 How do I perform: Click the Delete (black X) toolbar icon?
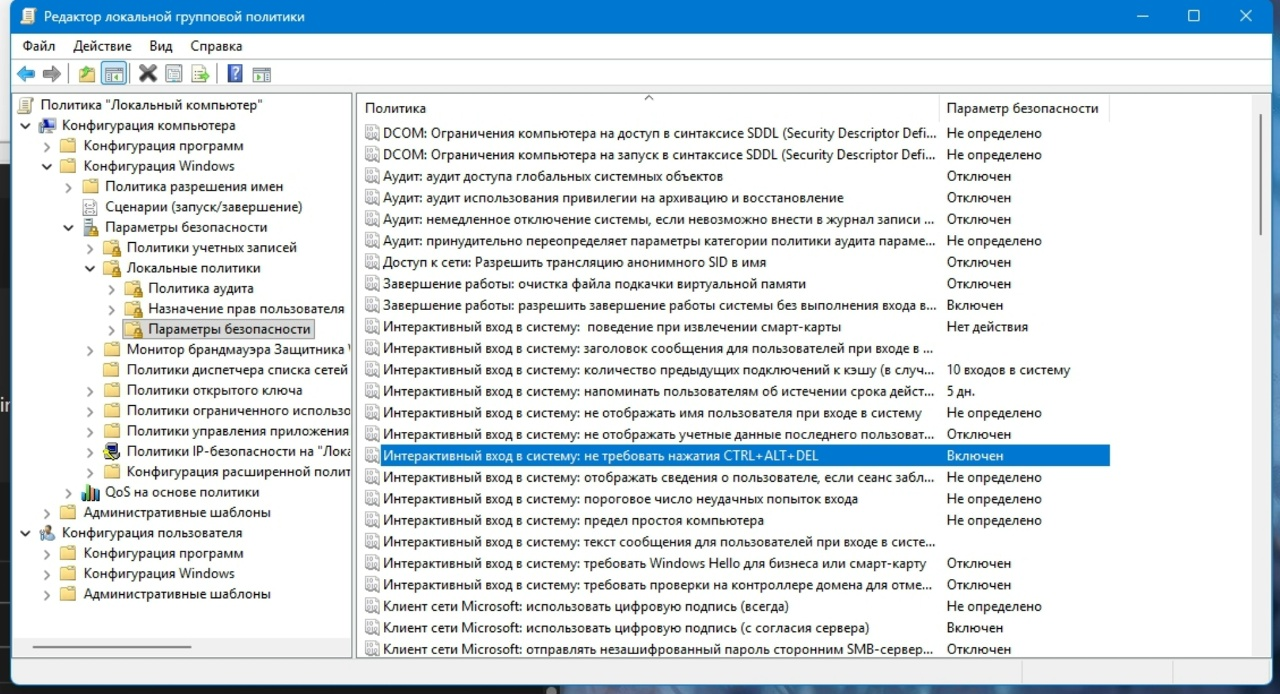coord(148,73)
